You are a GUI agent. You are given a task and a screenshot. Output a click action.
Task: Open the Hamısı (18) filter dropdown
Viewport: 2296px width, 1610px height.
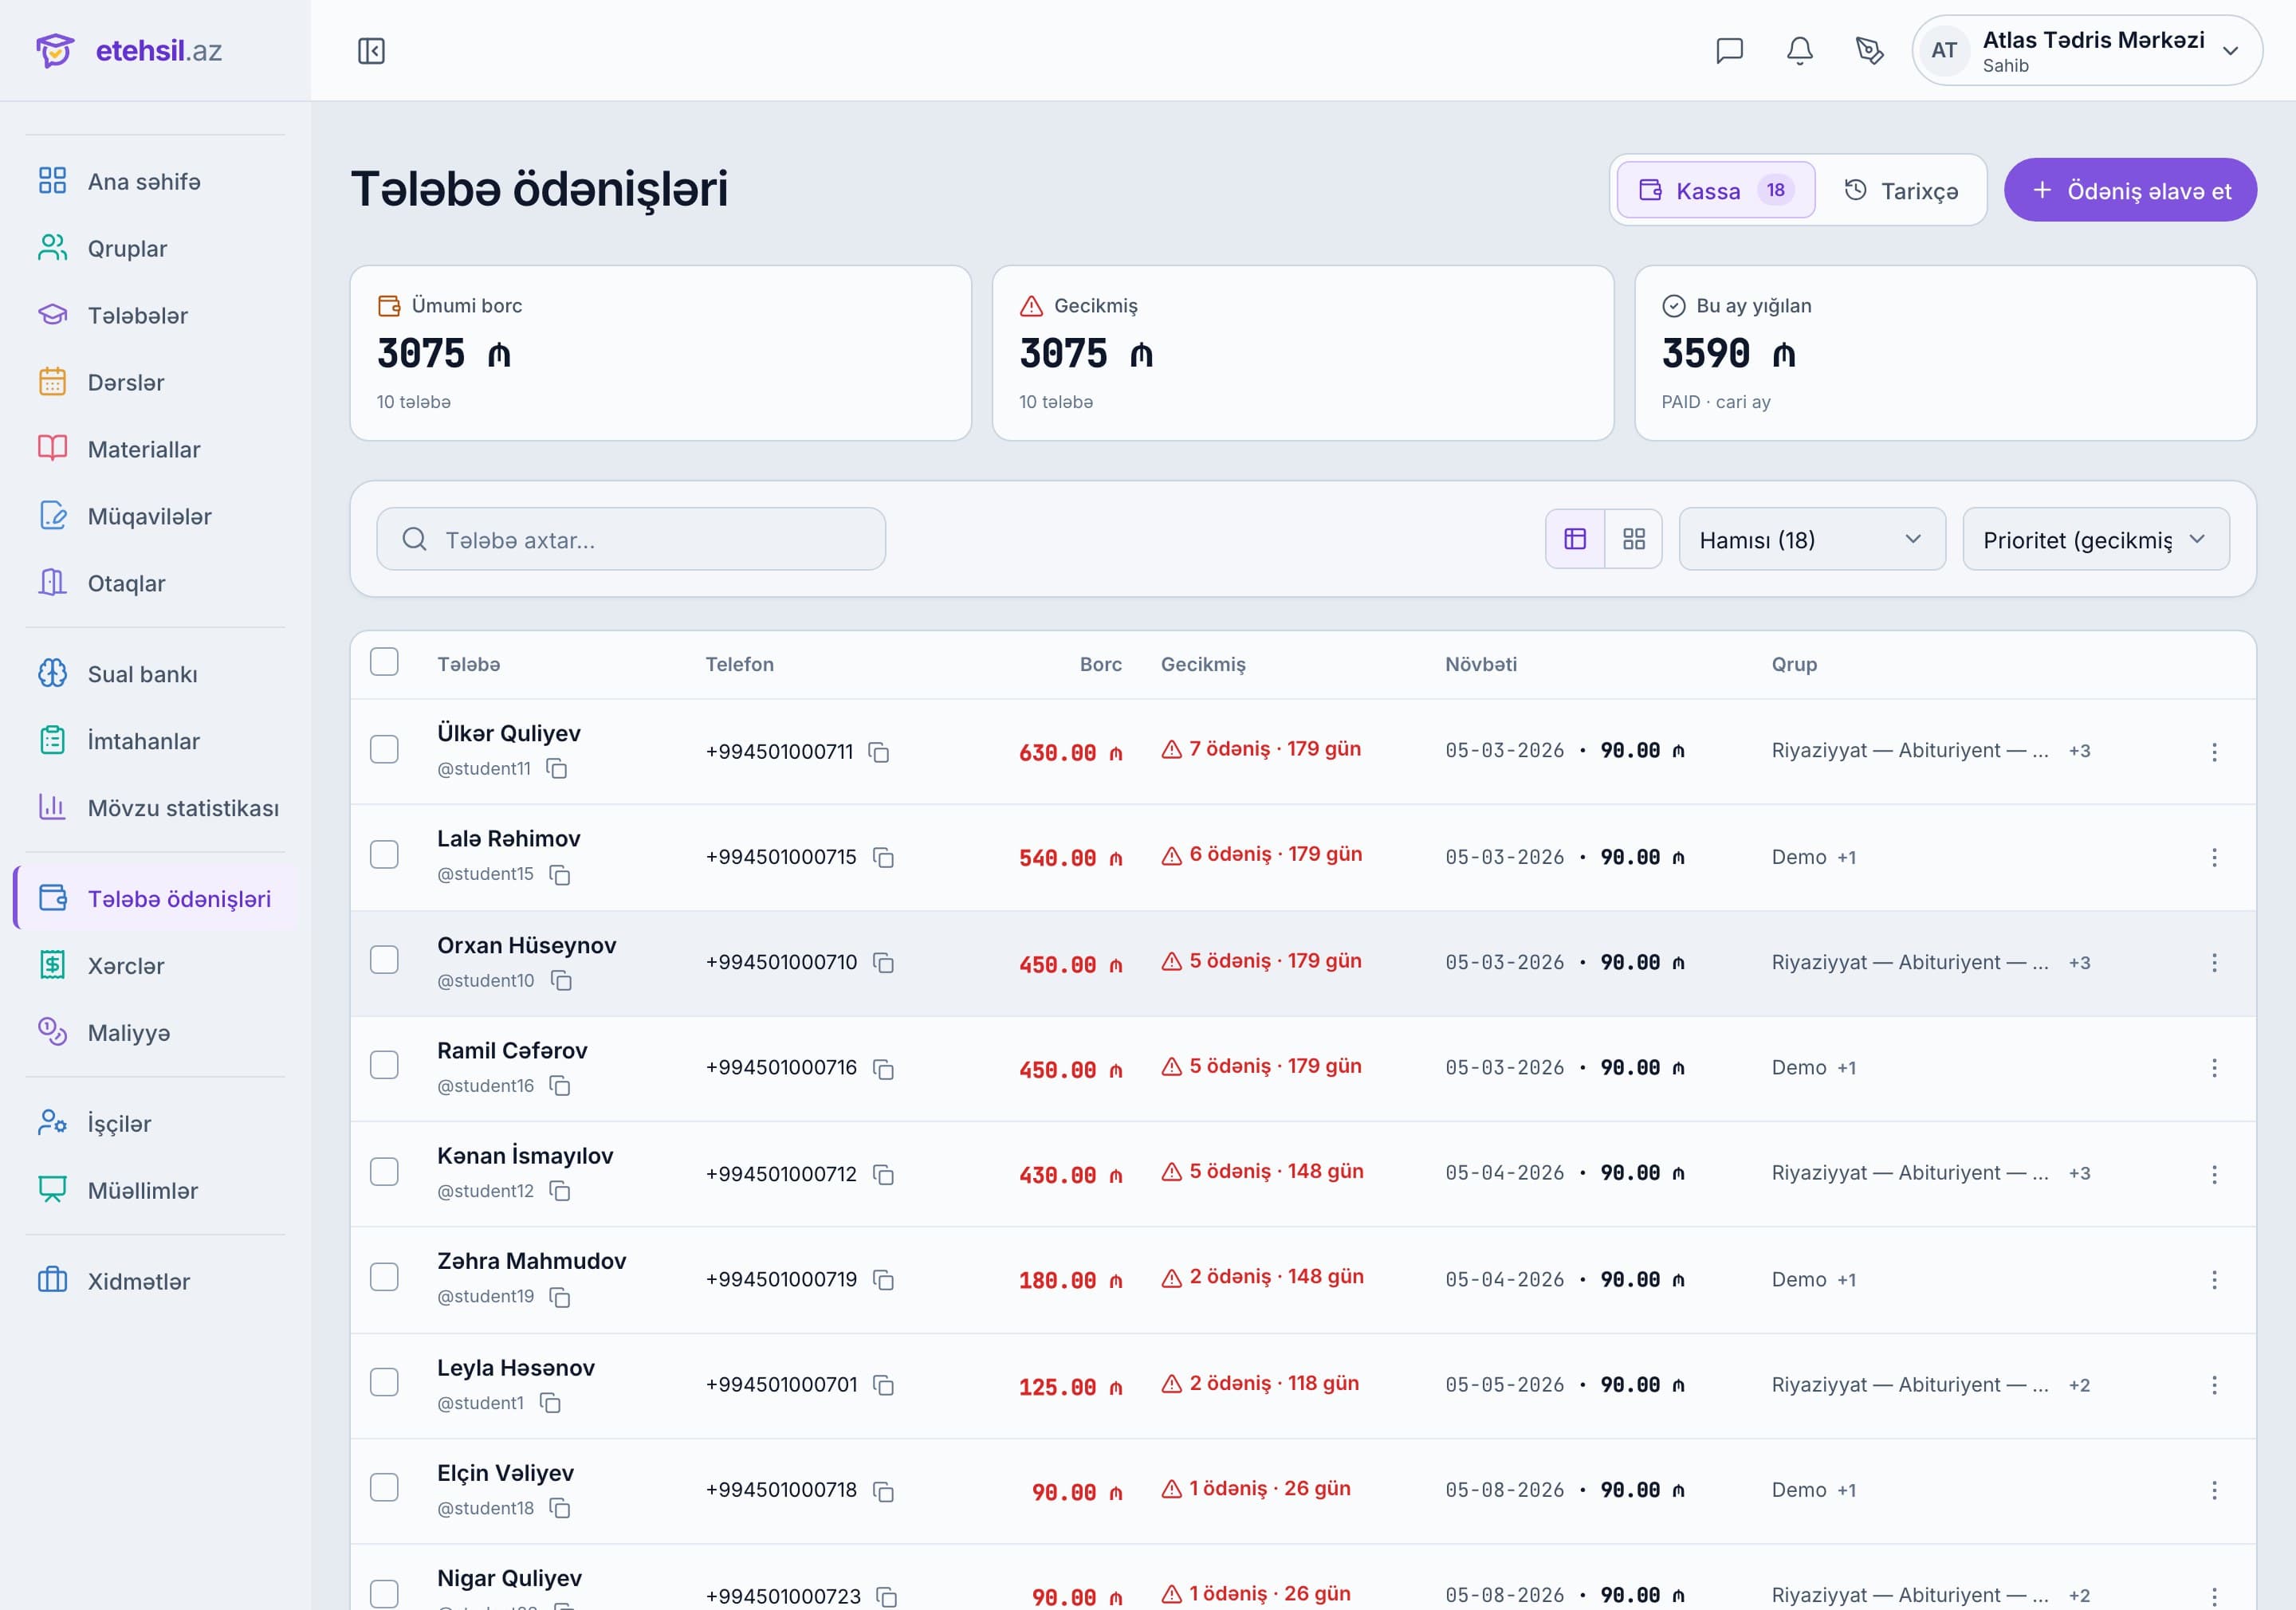tap(1811, 540)
